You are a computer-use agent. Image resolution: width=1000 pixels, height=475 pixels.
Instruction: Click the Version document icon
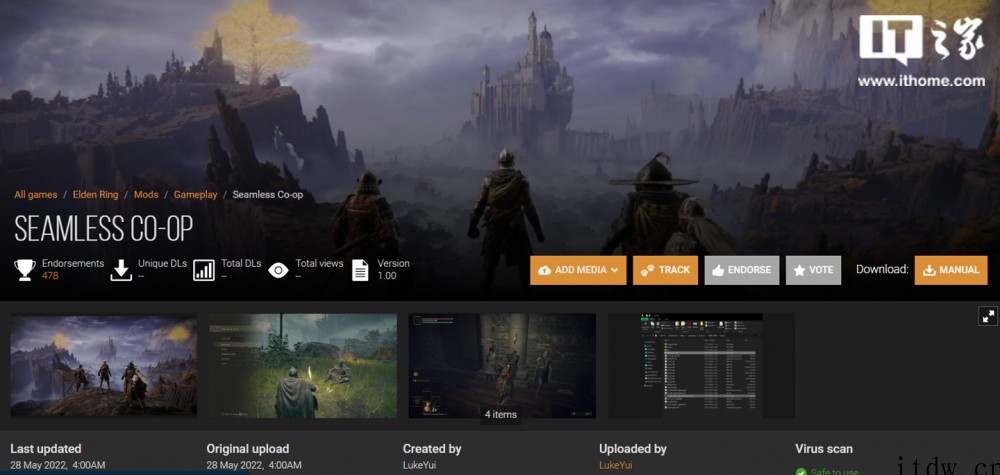pos(360,270)
